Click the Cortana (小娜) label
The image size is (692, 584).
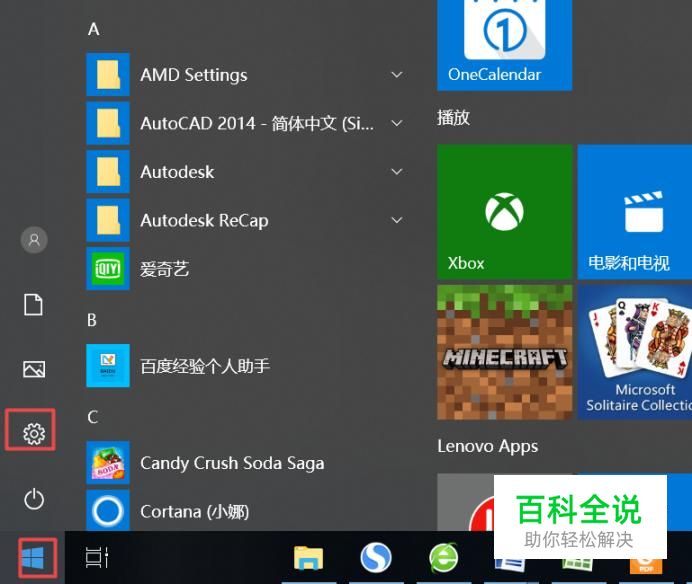click(195, 512)
